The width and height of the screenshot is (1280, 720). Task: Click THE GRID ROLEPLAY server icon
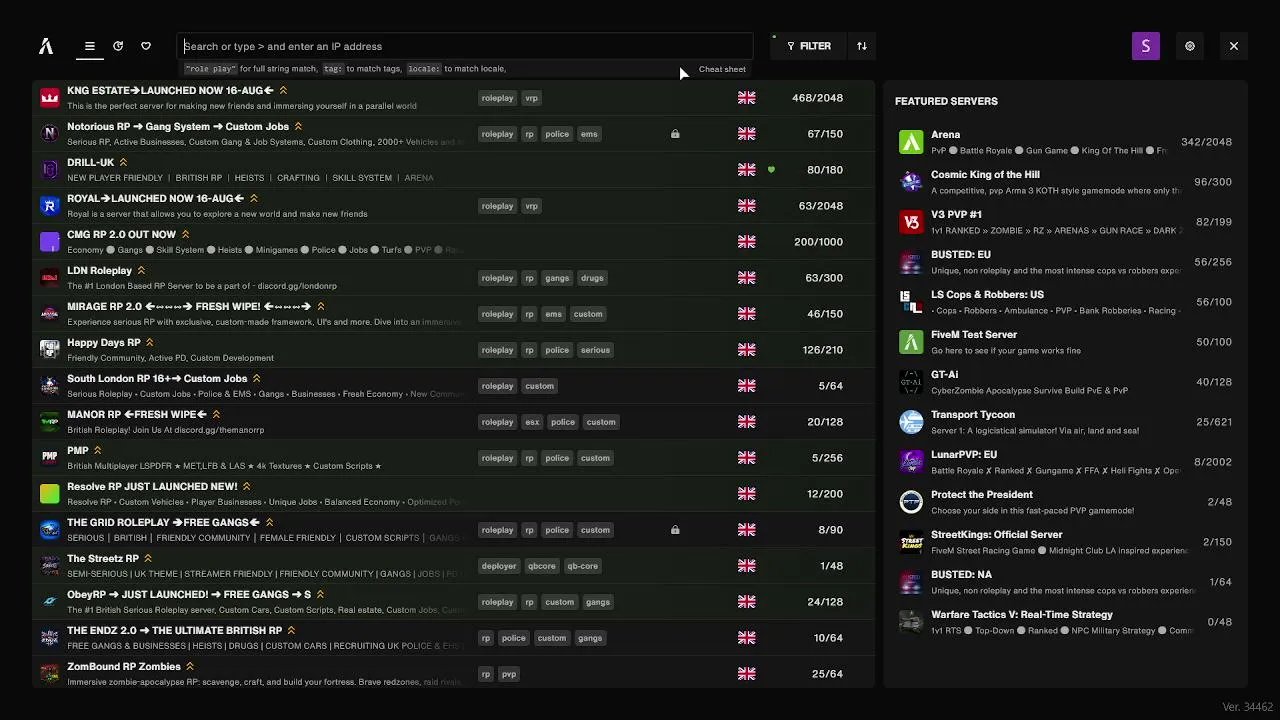49,530
